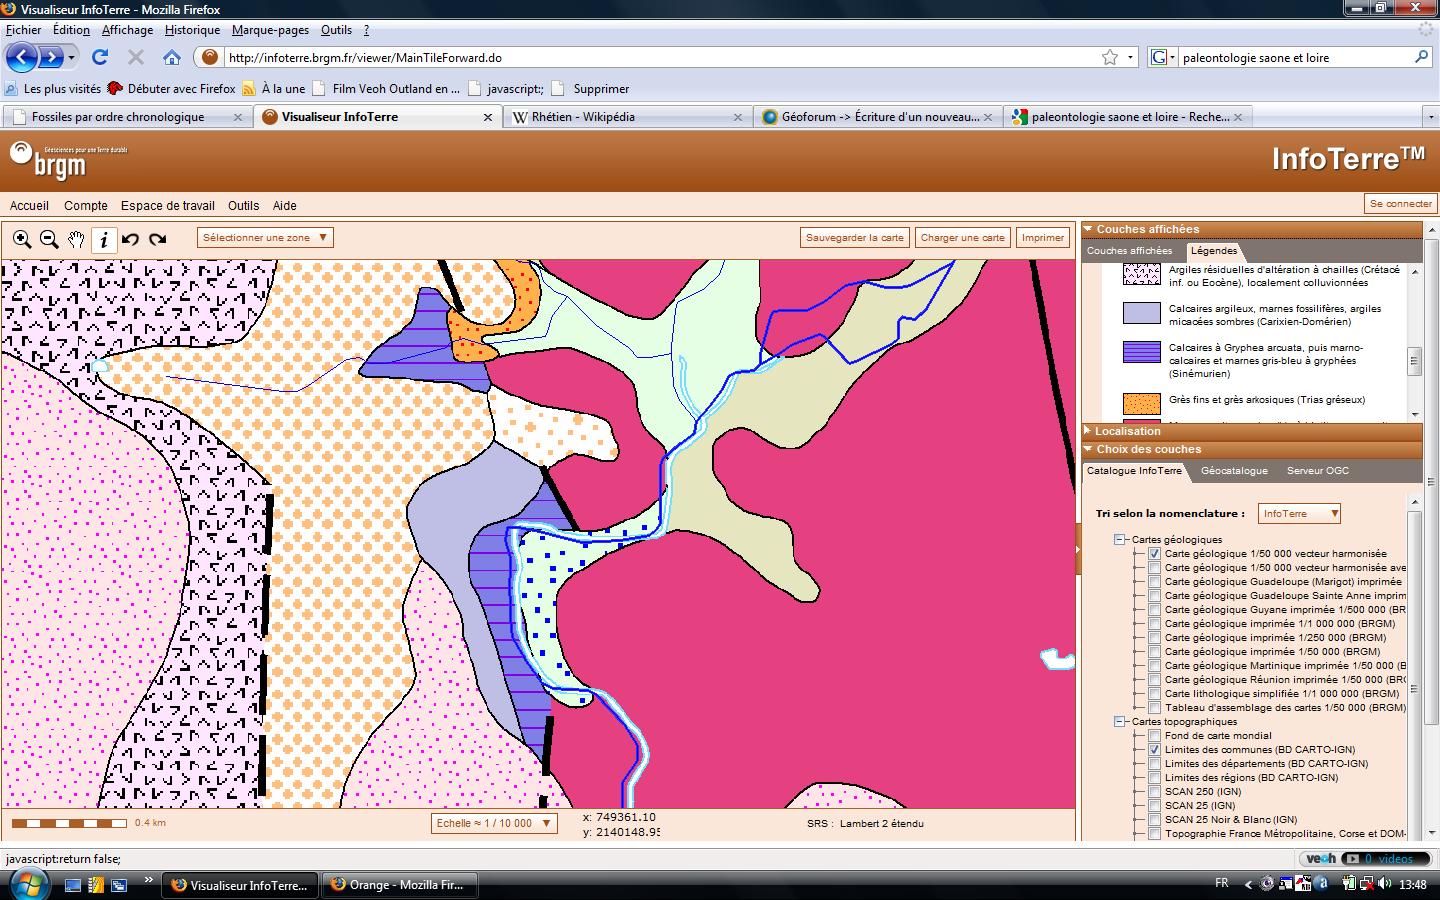Activate the pan hand tool
1440x900 pixels.
[x=76, y=239]
